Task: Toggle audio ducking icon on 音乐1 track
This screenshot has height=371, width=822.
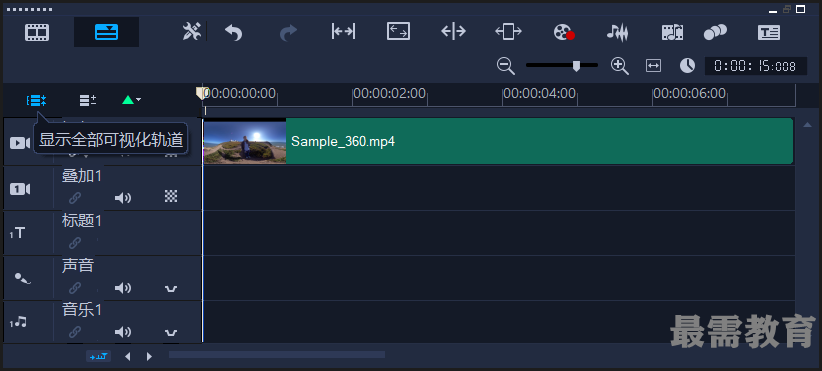Action: [171, 332]
